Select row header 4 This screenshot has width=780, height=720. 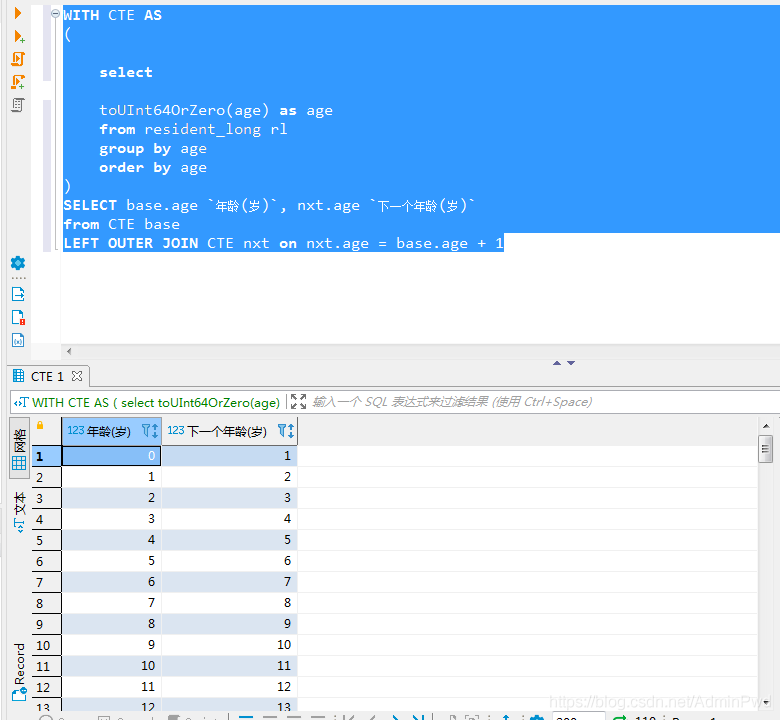[x=46, y=519]
